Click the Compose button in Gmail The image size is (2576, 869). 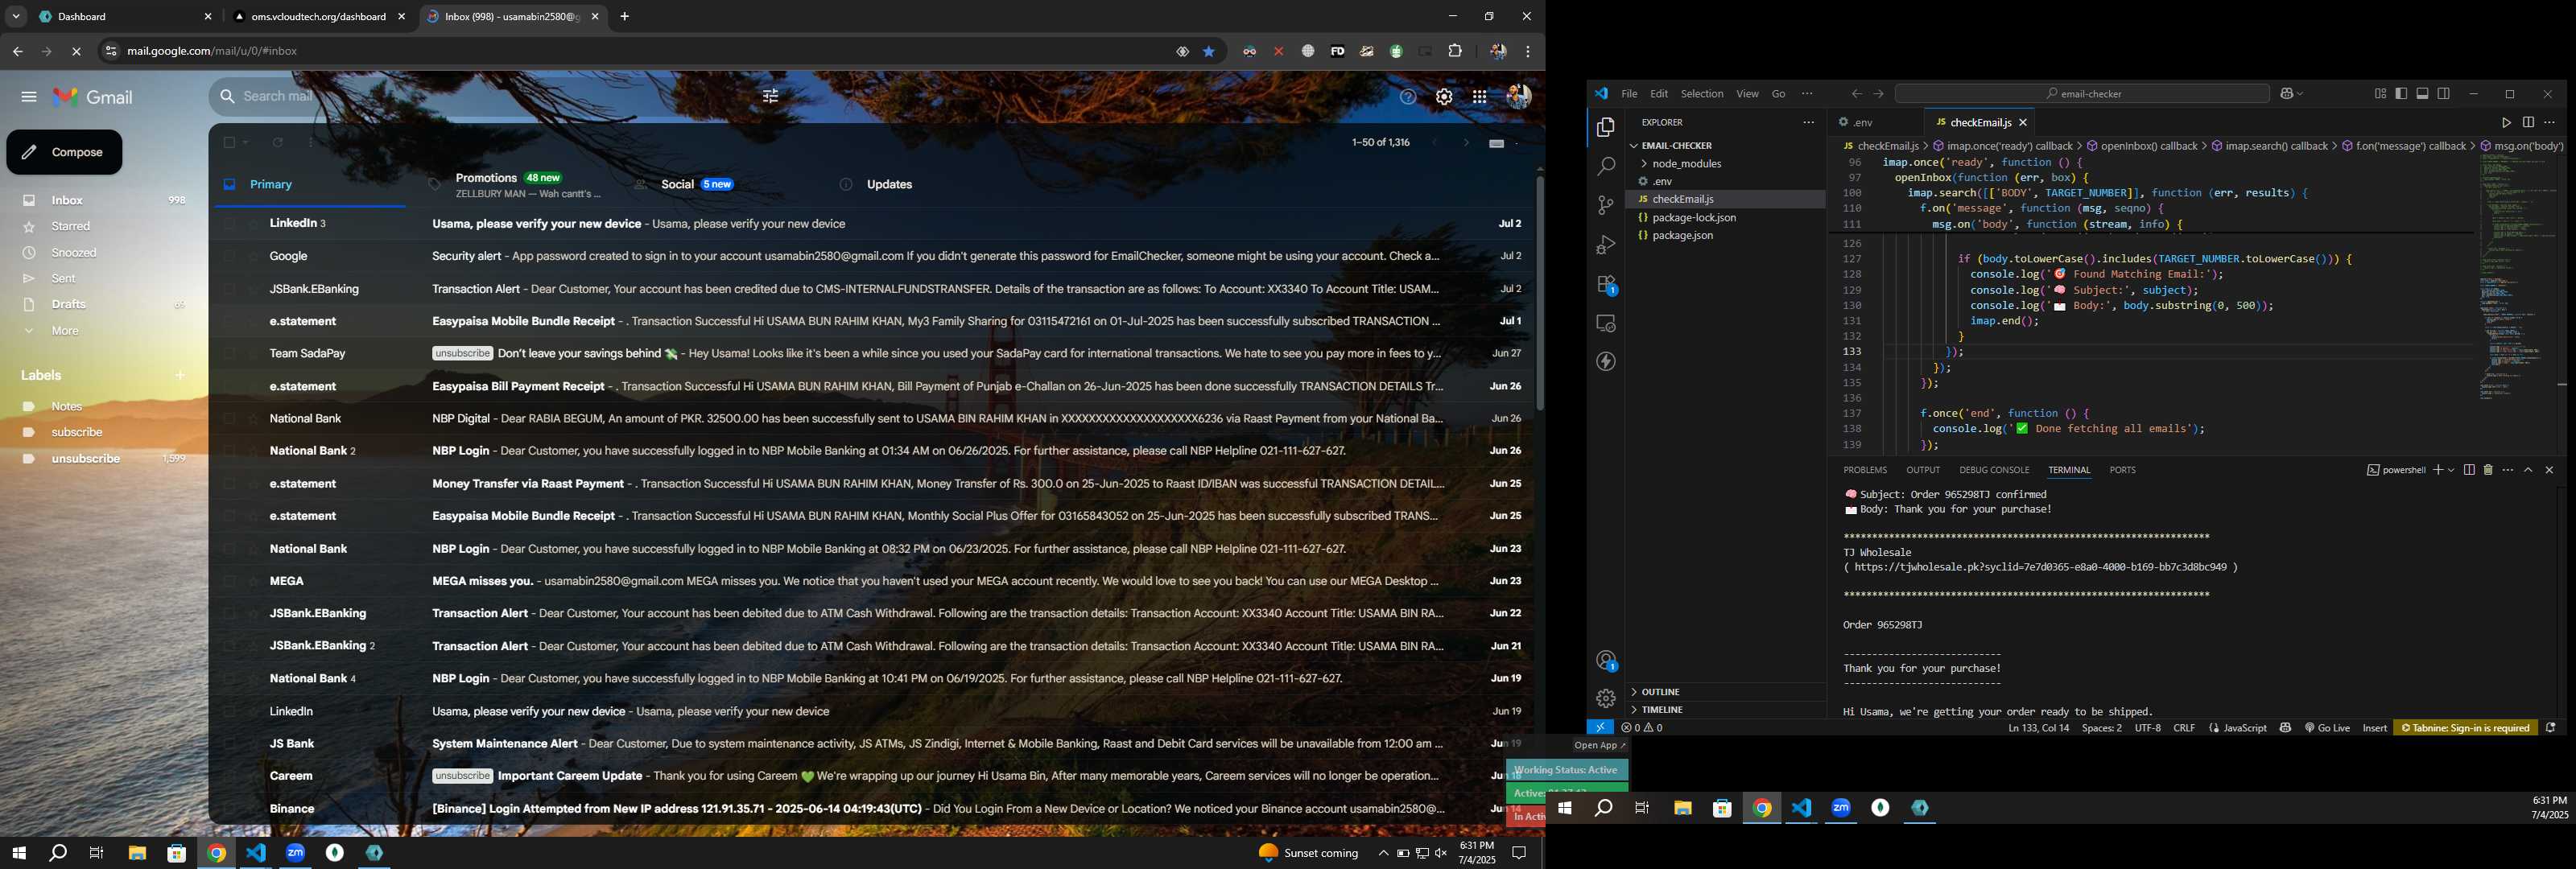point(65,153)
